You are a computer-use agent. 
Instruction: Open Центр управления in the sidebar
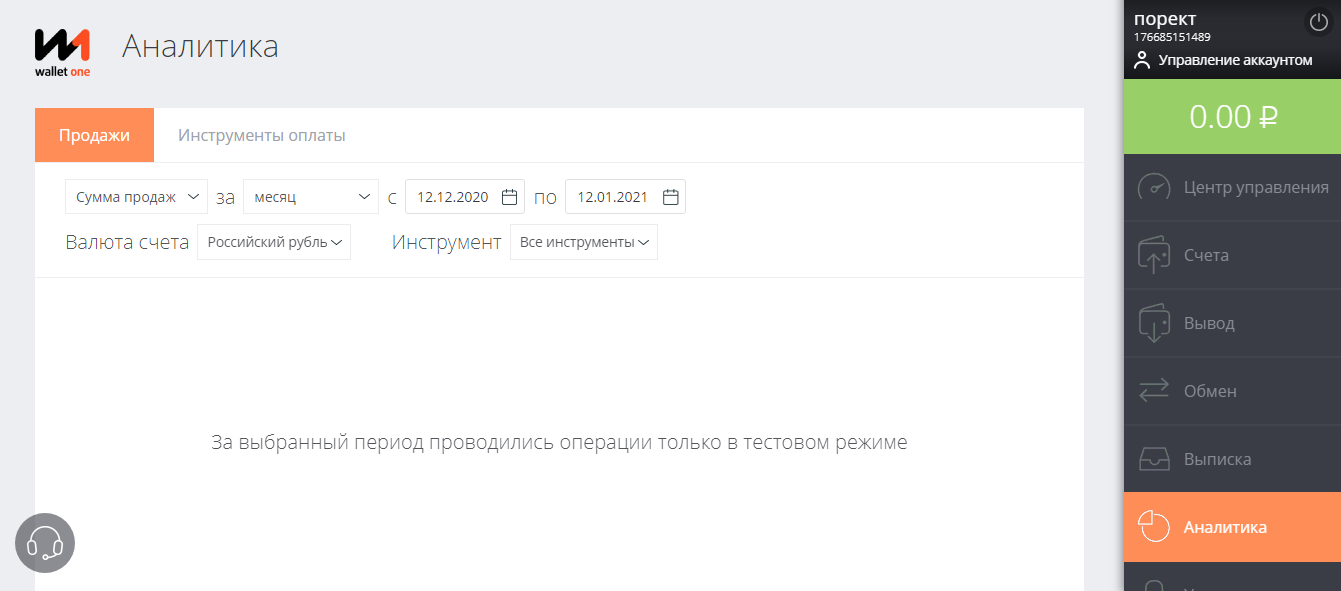(x=1232, y=187)
